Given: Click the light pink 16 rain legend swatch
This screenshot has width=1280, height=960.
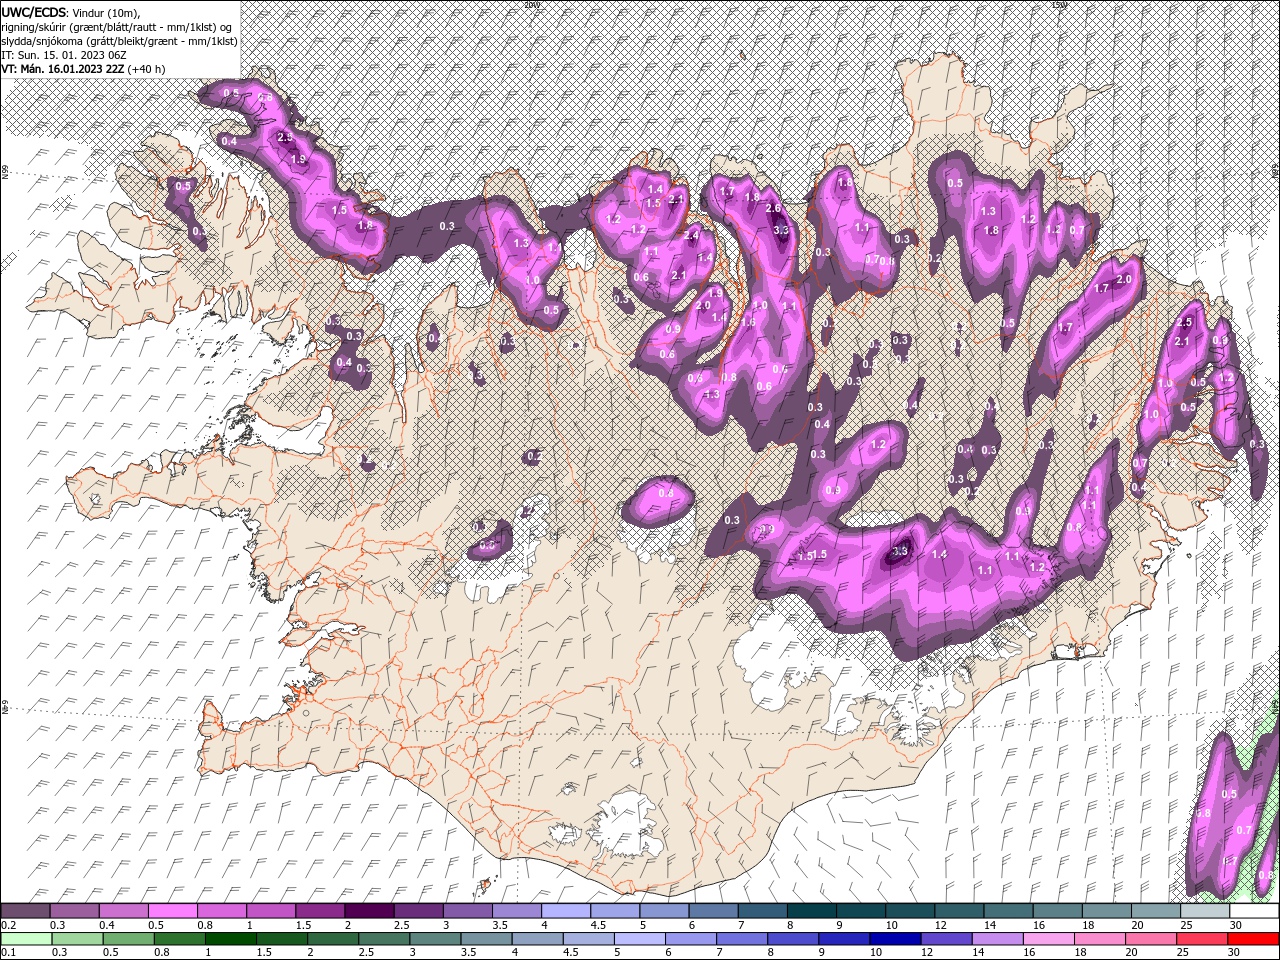Looking at the screenshot, I should [1049, 939].
